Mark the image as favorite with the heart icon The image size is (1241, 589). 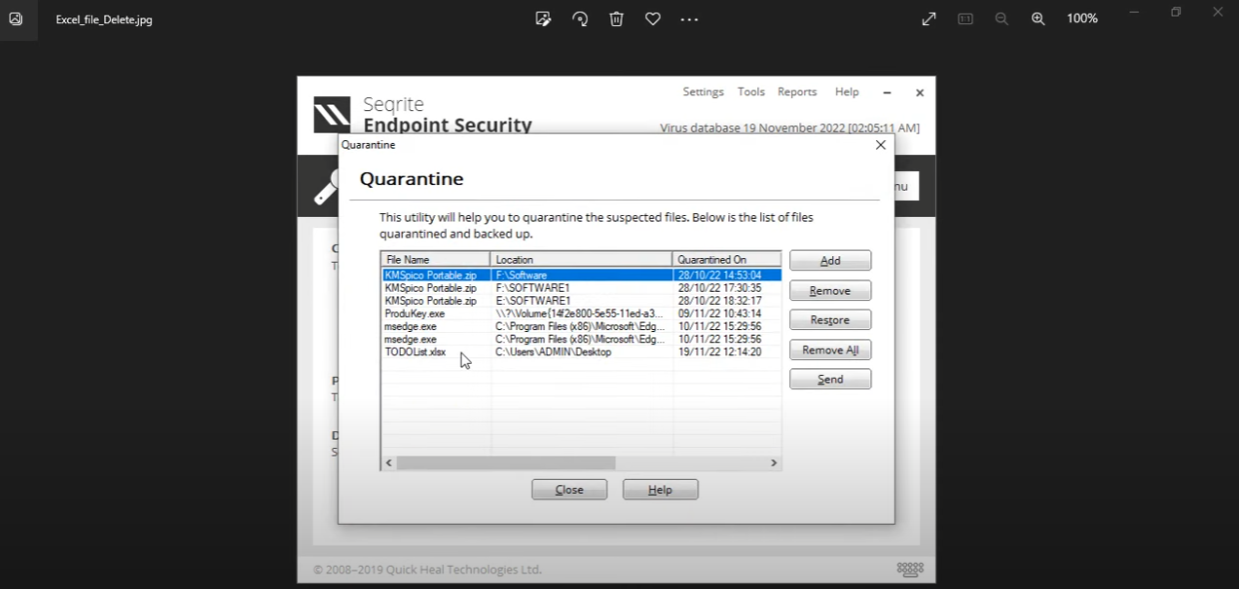point(653,19)
